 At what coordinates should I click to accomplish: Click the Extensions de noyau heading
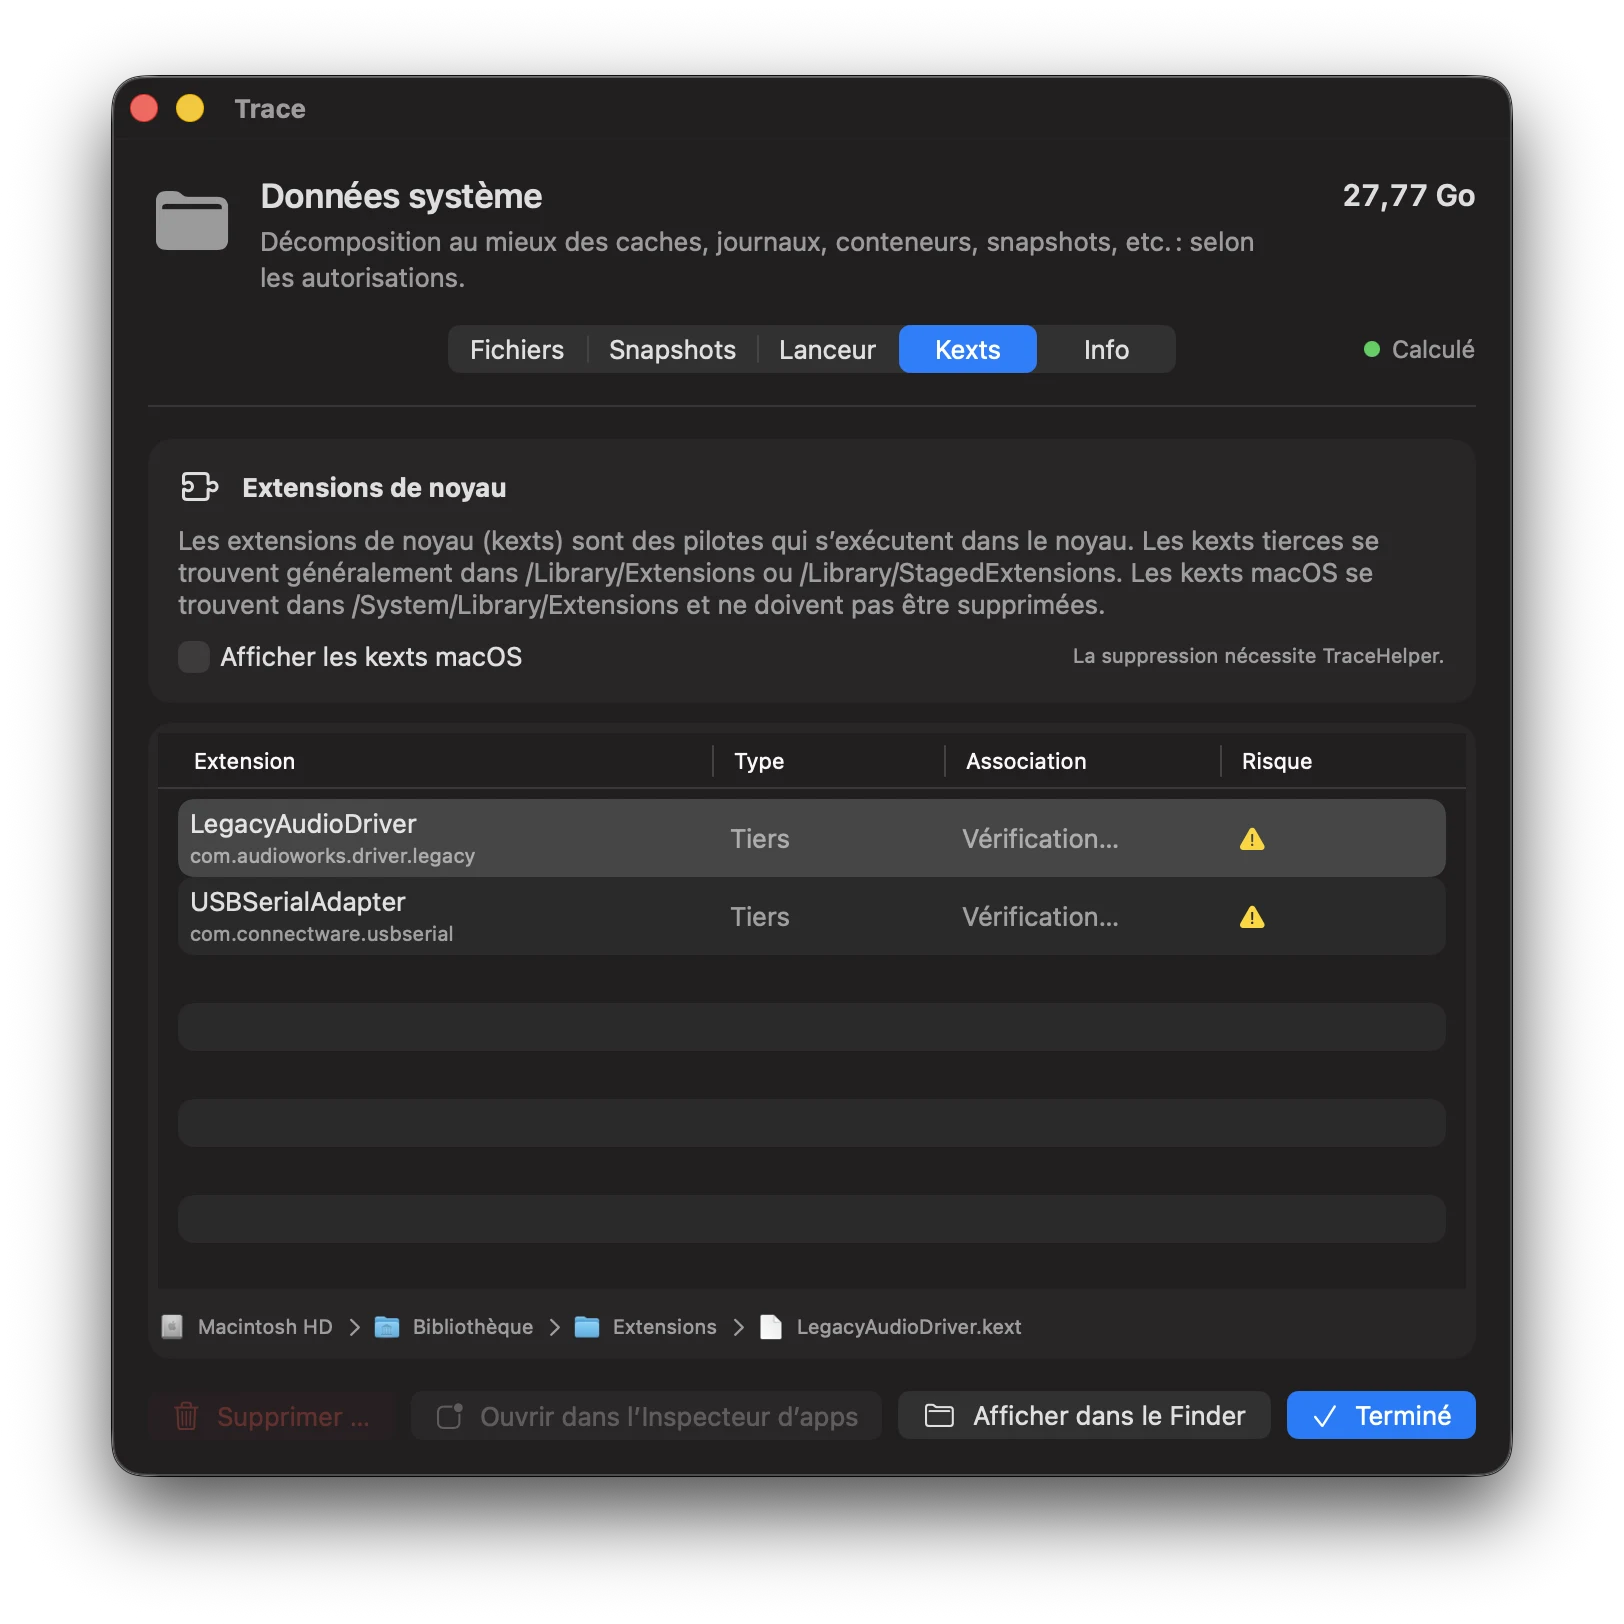[374, 488]
